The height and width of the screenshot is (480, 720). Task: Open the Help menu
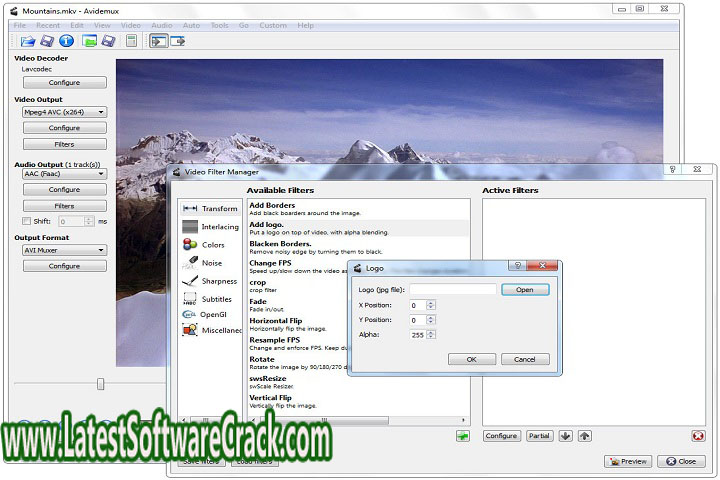(x=305, y=25)
